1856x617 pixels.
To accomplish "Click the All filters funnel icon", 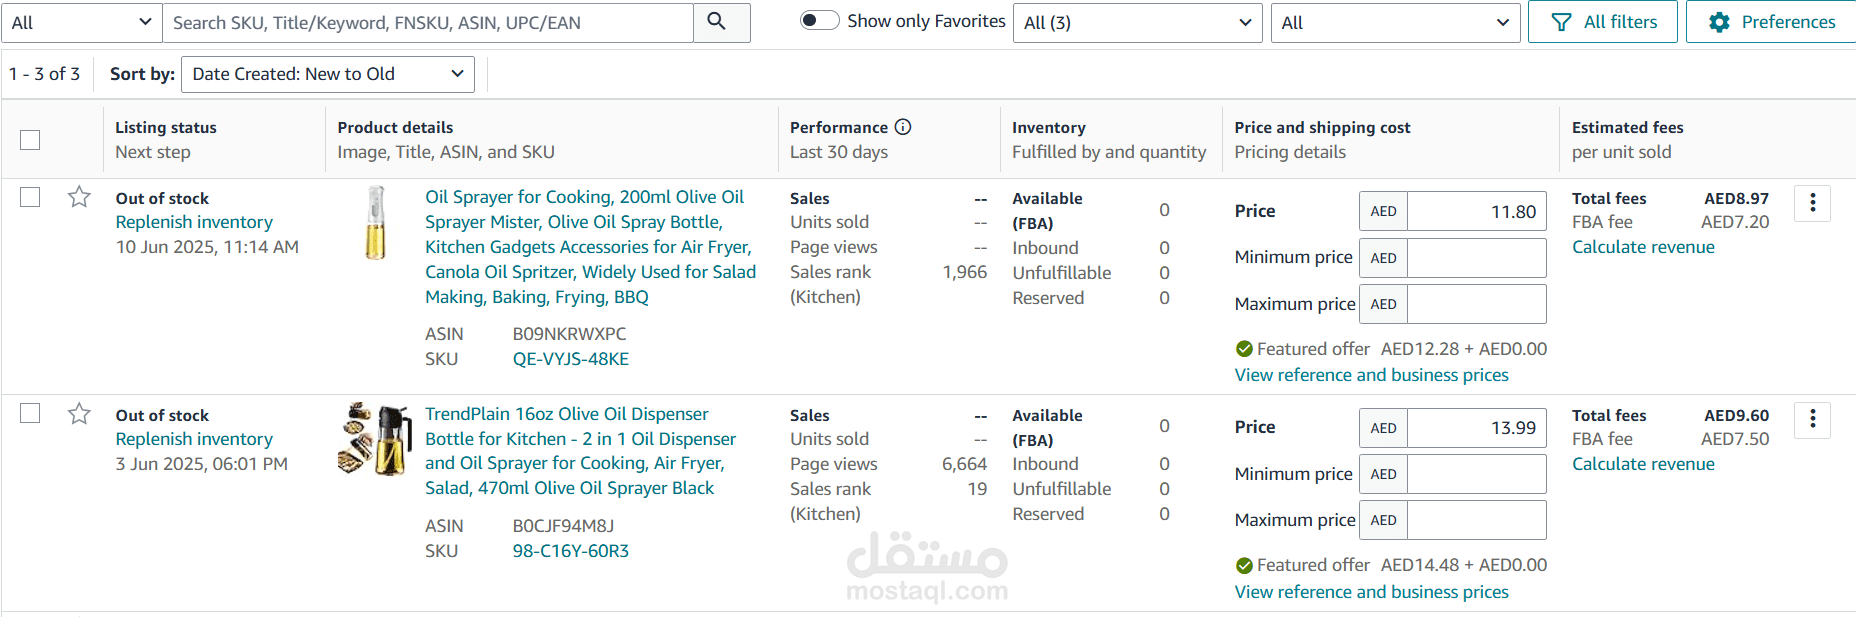I will tap(1561, 22).
